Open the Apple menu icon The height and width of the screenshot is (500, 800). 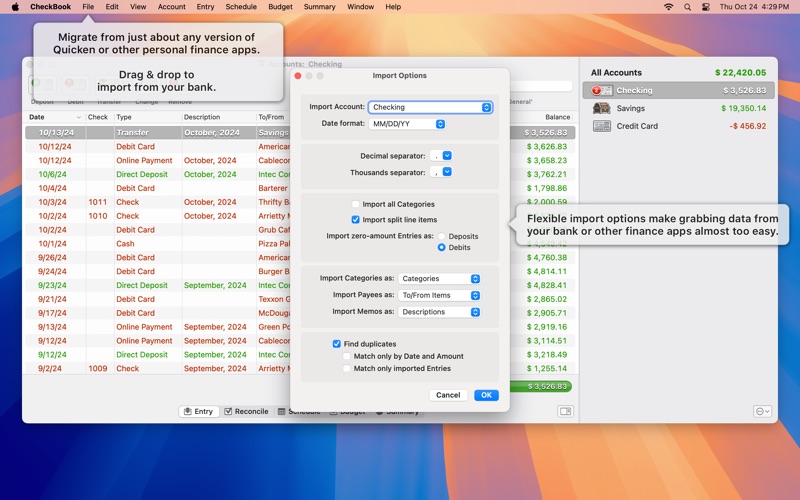15,7
